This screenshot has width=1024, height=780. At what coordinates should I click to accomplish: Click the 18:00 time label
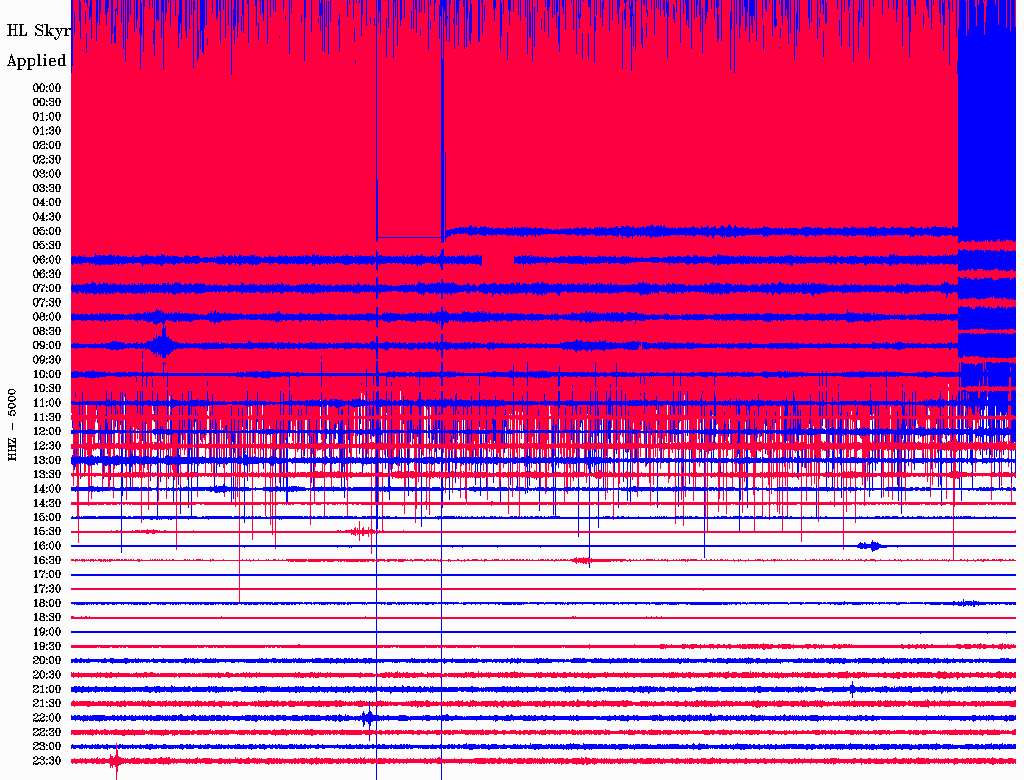(47, 604)
